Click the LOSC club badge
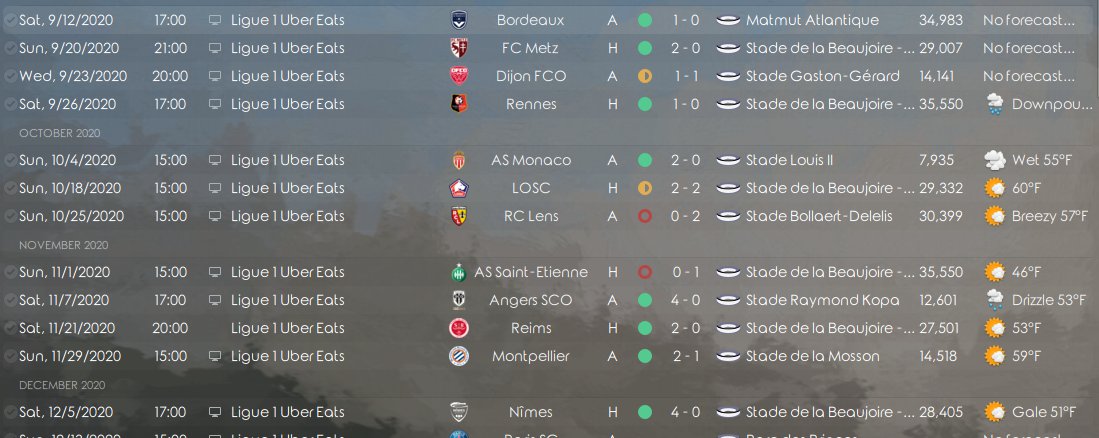The height and width of the screenshot is (438, 1099). coord(459,189)
